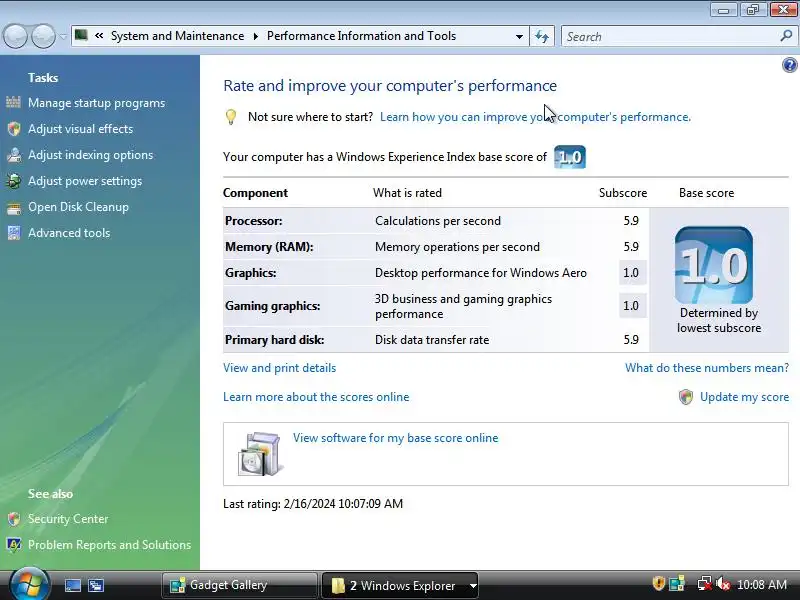This screenshot has width=800, height=600.
Task: Click System and Maintenance in breadcrumb
Action: [178, 36]
